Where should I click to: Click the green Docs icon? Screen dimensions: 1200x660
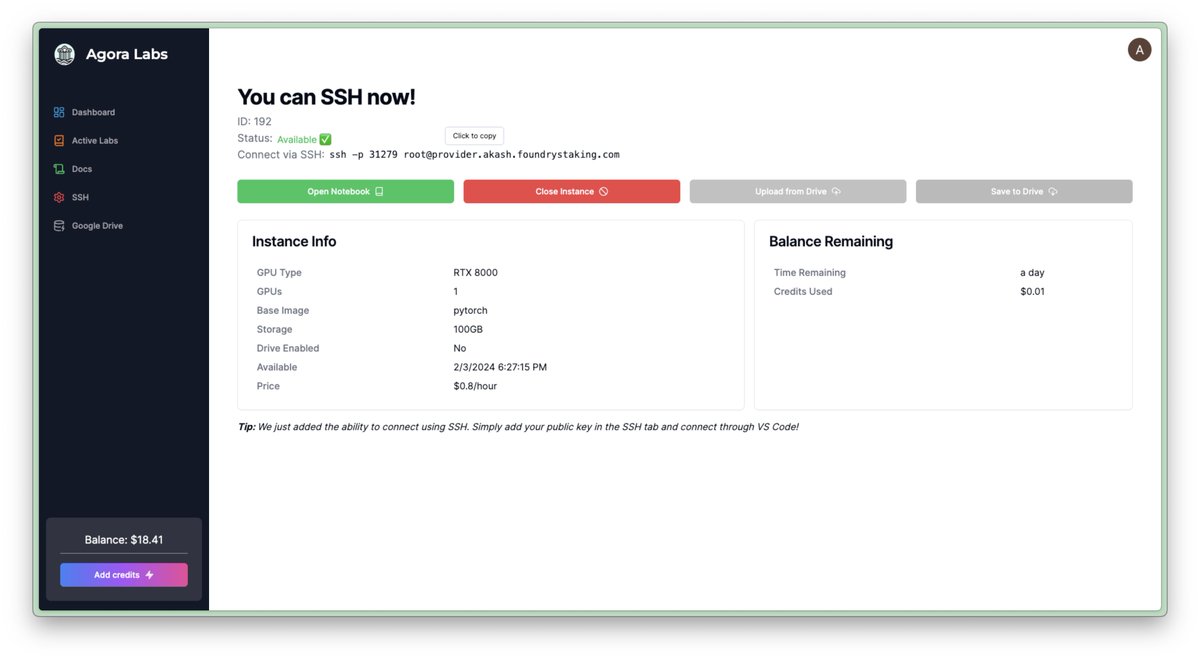coord(58,168)
